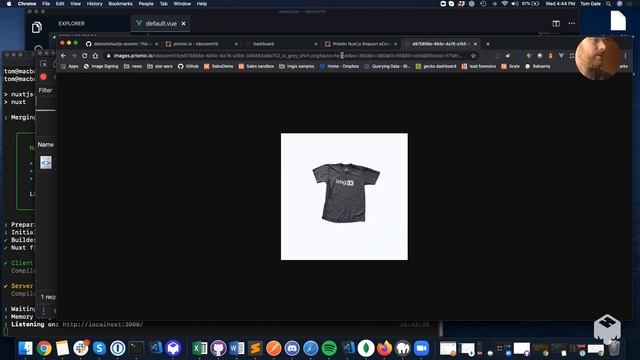Screen dimensions: 640x360
Task: Open the SalesDemo bookmark
Action: (x=218, y=66)
